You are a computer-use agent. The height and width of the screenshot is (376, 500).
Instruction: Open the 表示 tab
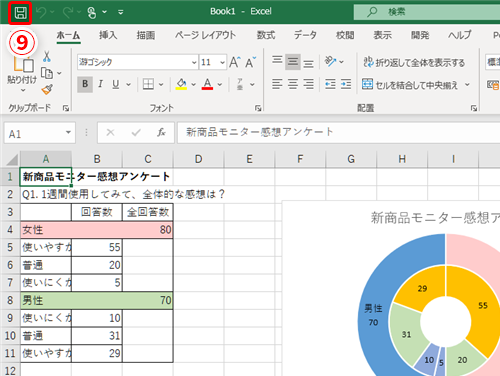[382, 35]
